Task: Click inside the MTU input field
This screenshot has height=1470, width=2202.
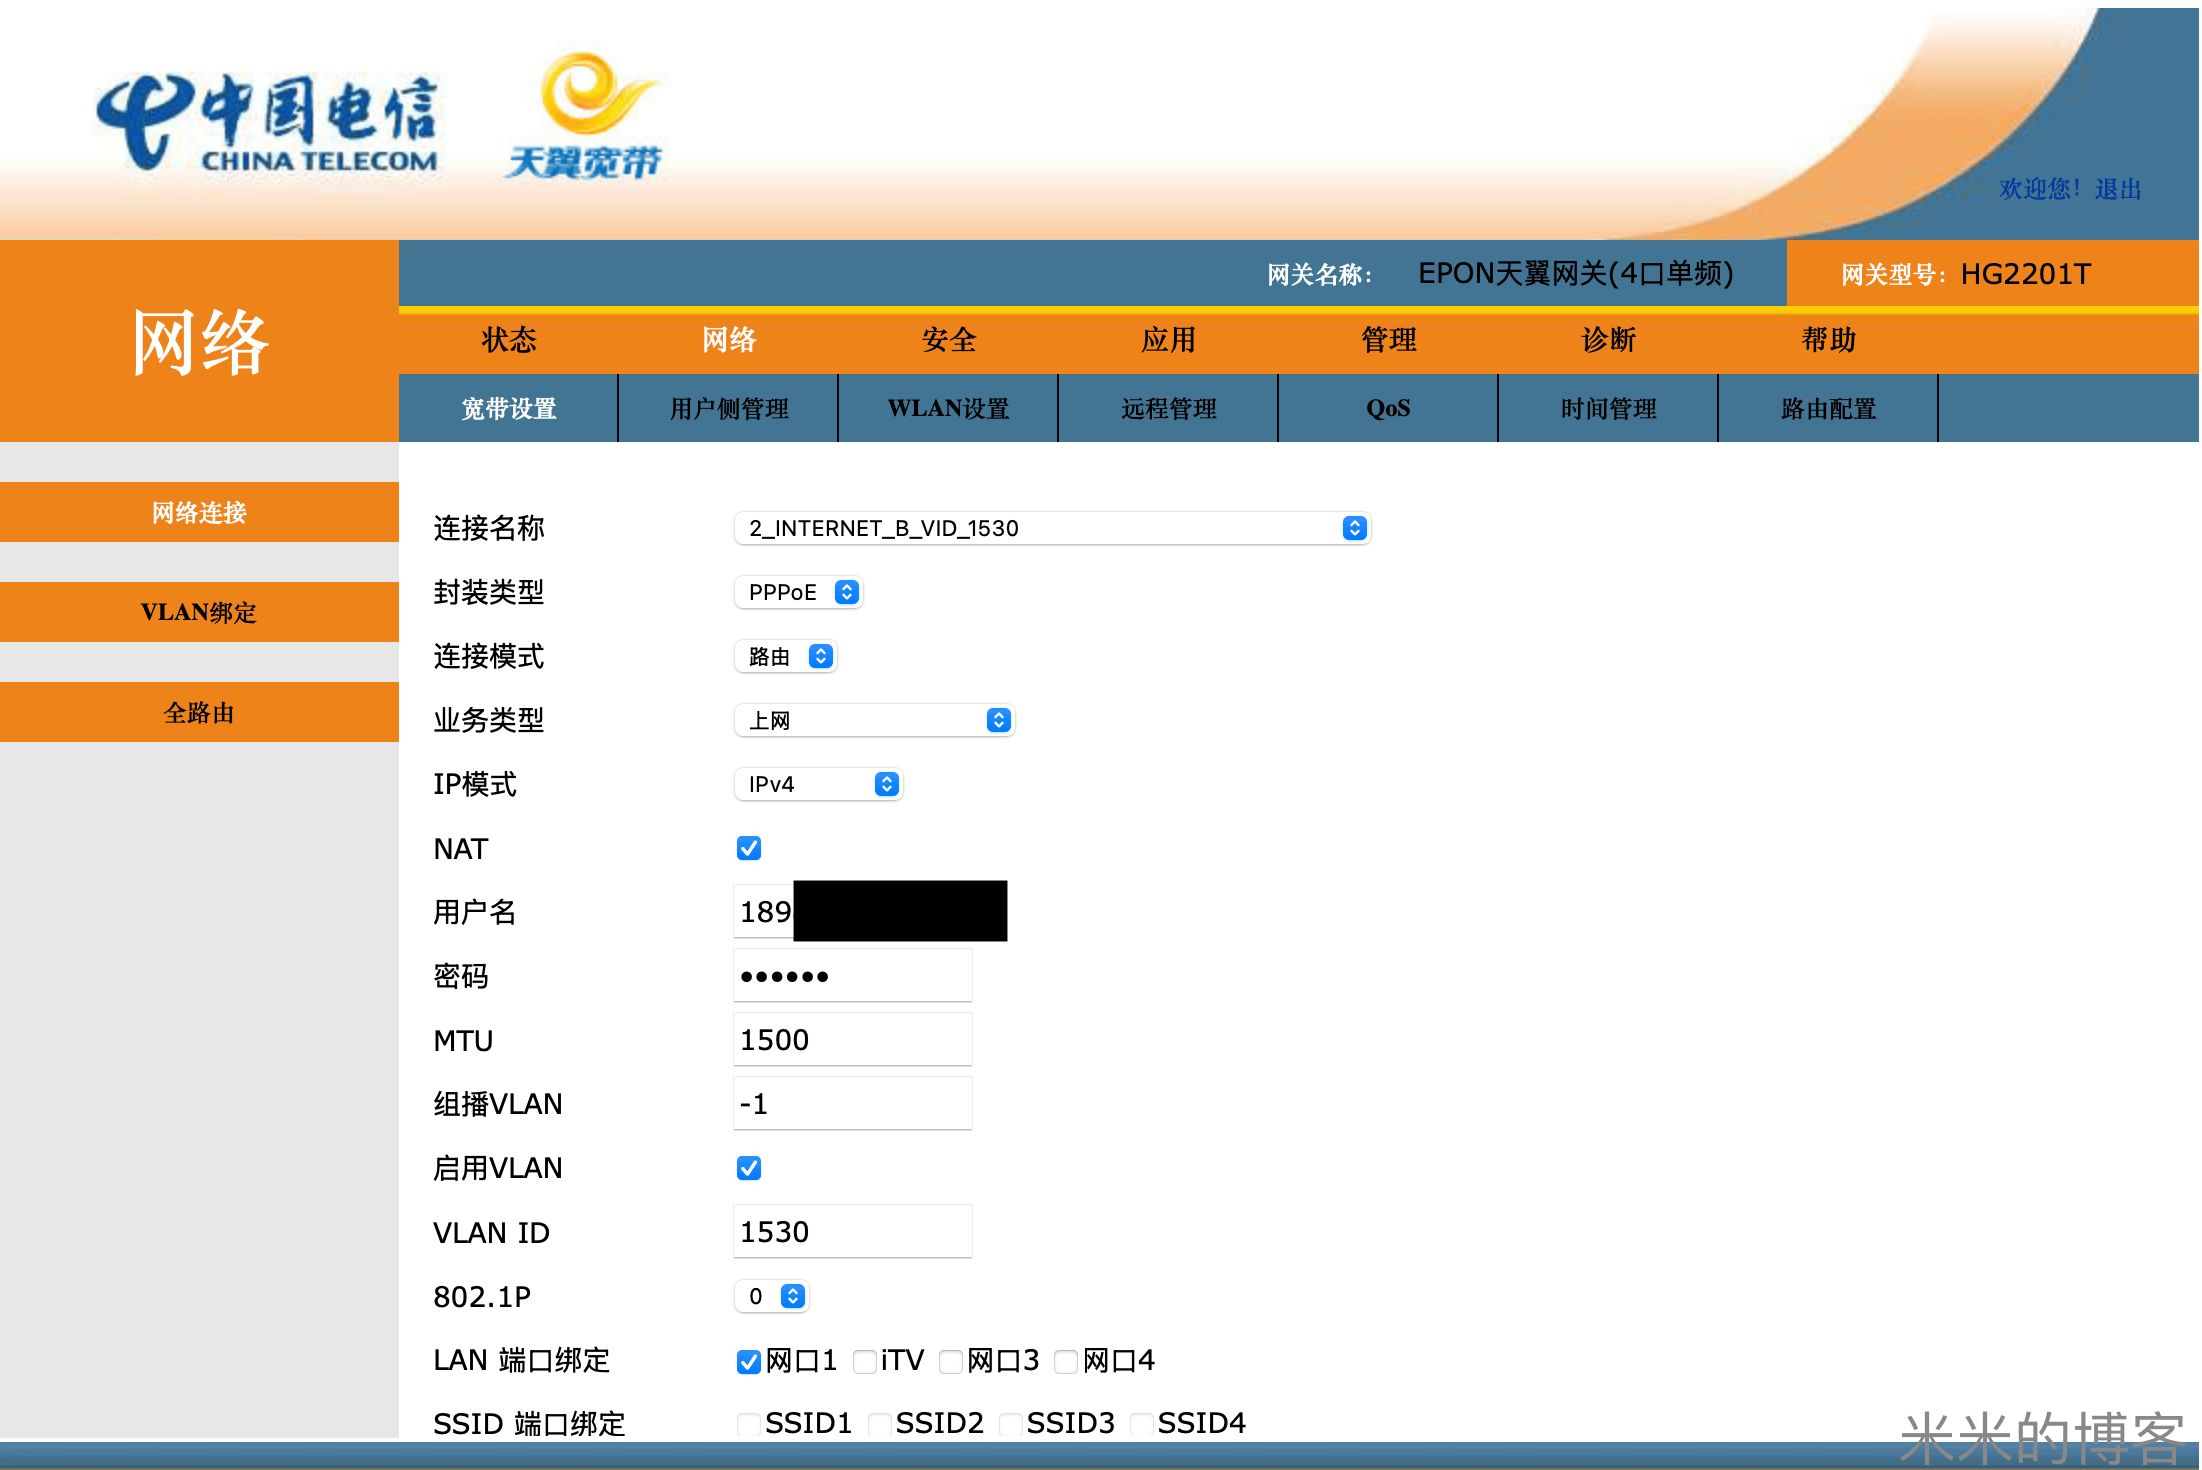Action: (x=852, y=1039)
